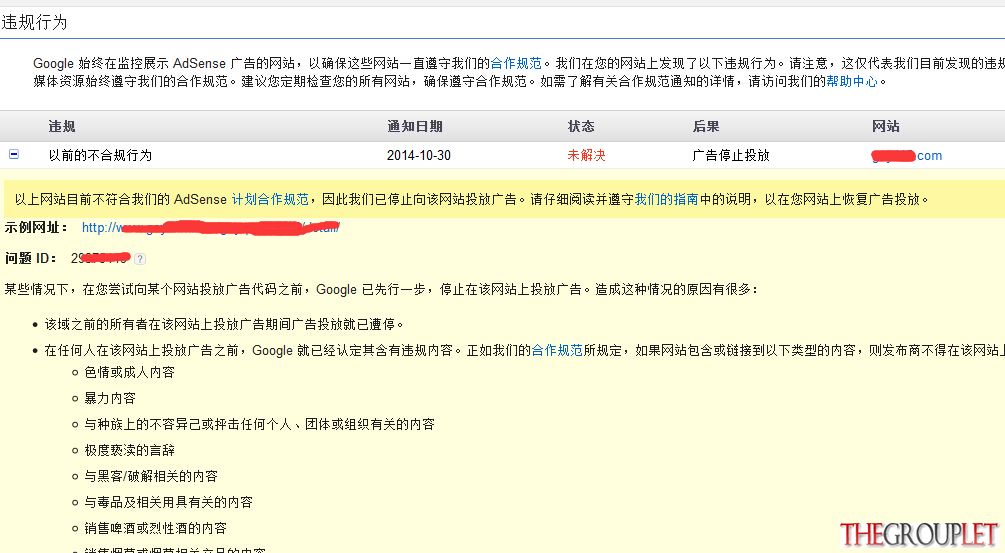Click the 网站 column header
This screenshot has width=1005, height=553.
coord(885,126)
